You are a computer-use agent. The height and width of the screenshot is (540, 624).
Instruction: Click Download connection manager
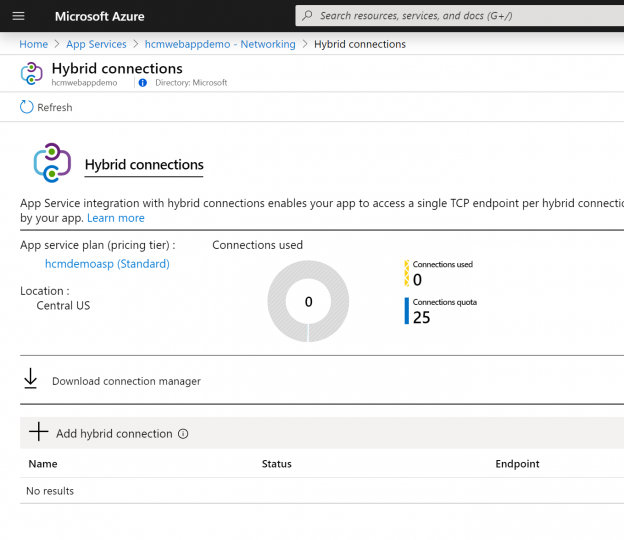click(127, 381)
